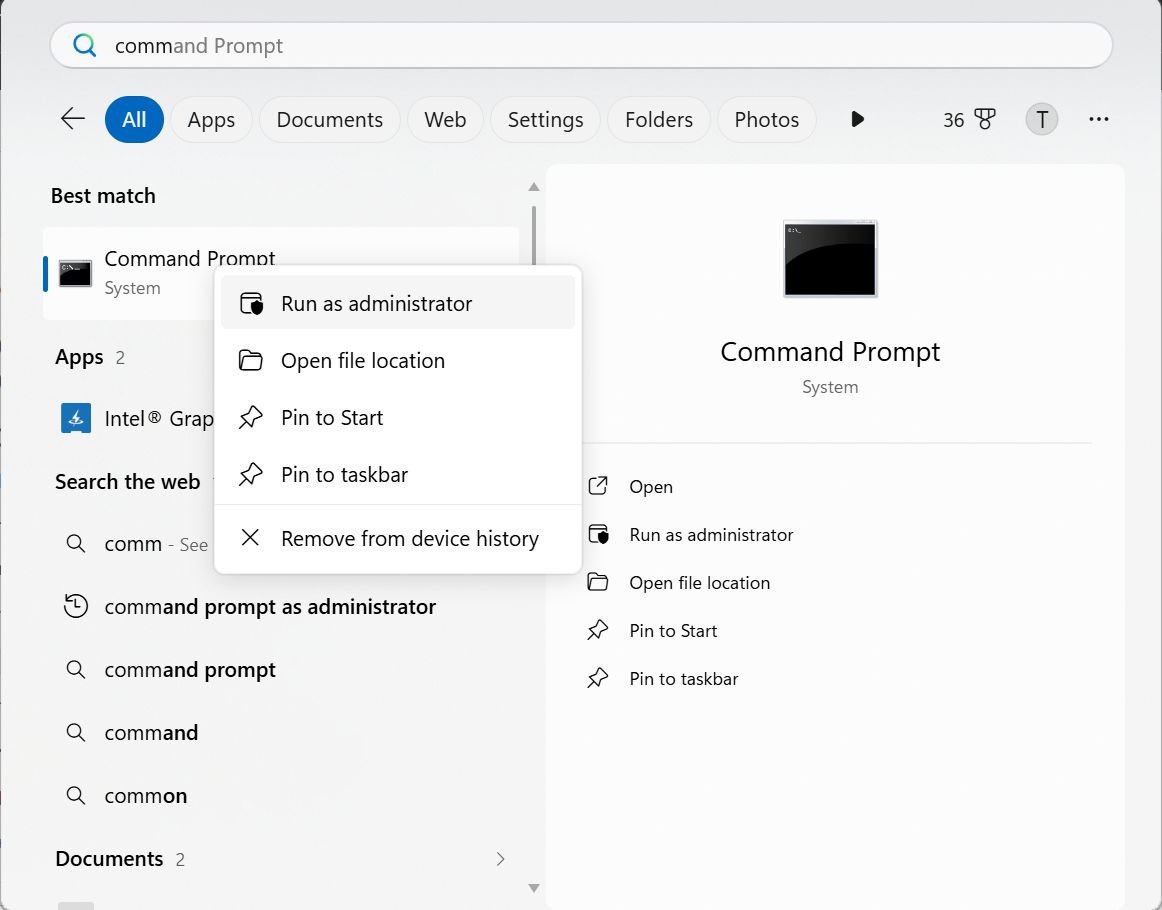Click folder icon in right pane Open file location
This screenshot has width=1162, height=910.
[x=598, y=582]
